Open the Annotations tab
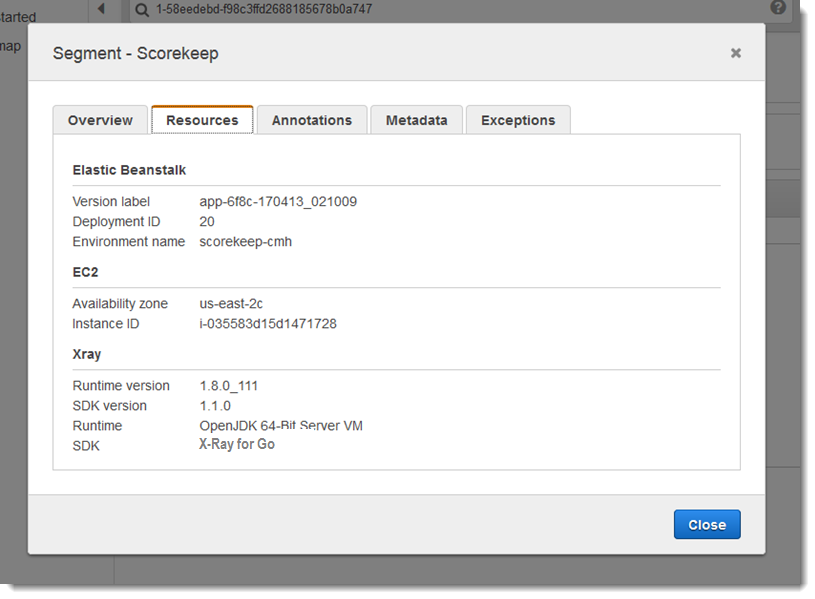The width and height of the screenshot is (815, 599). [311, 119]
